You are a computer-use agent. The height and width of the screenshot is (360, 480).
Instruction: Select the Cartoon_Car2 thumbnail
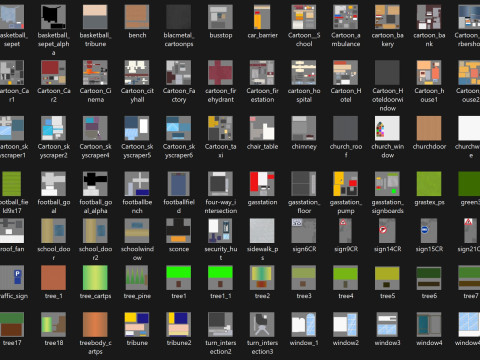54,72
